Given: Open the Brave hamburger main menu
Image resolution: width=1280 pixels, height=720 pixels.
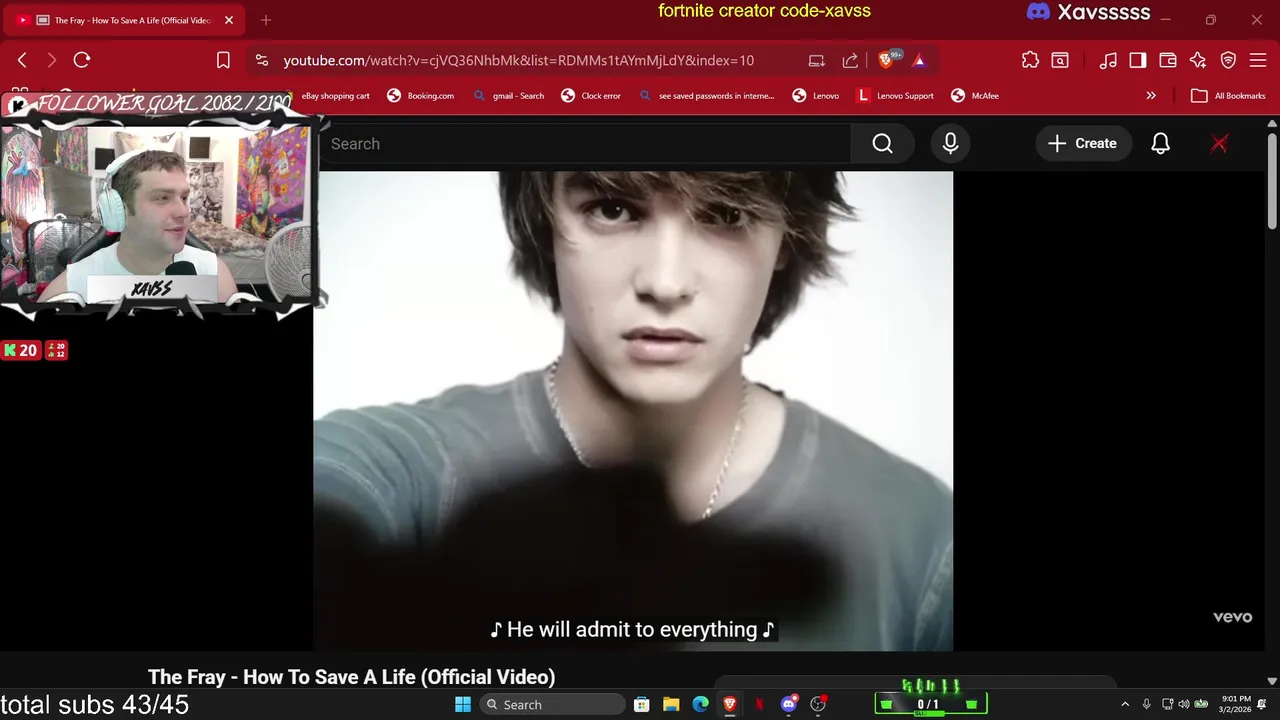Looking at the screenshot, I should pos(1258,60).
